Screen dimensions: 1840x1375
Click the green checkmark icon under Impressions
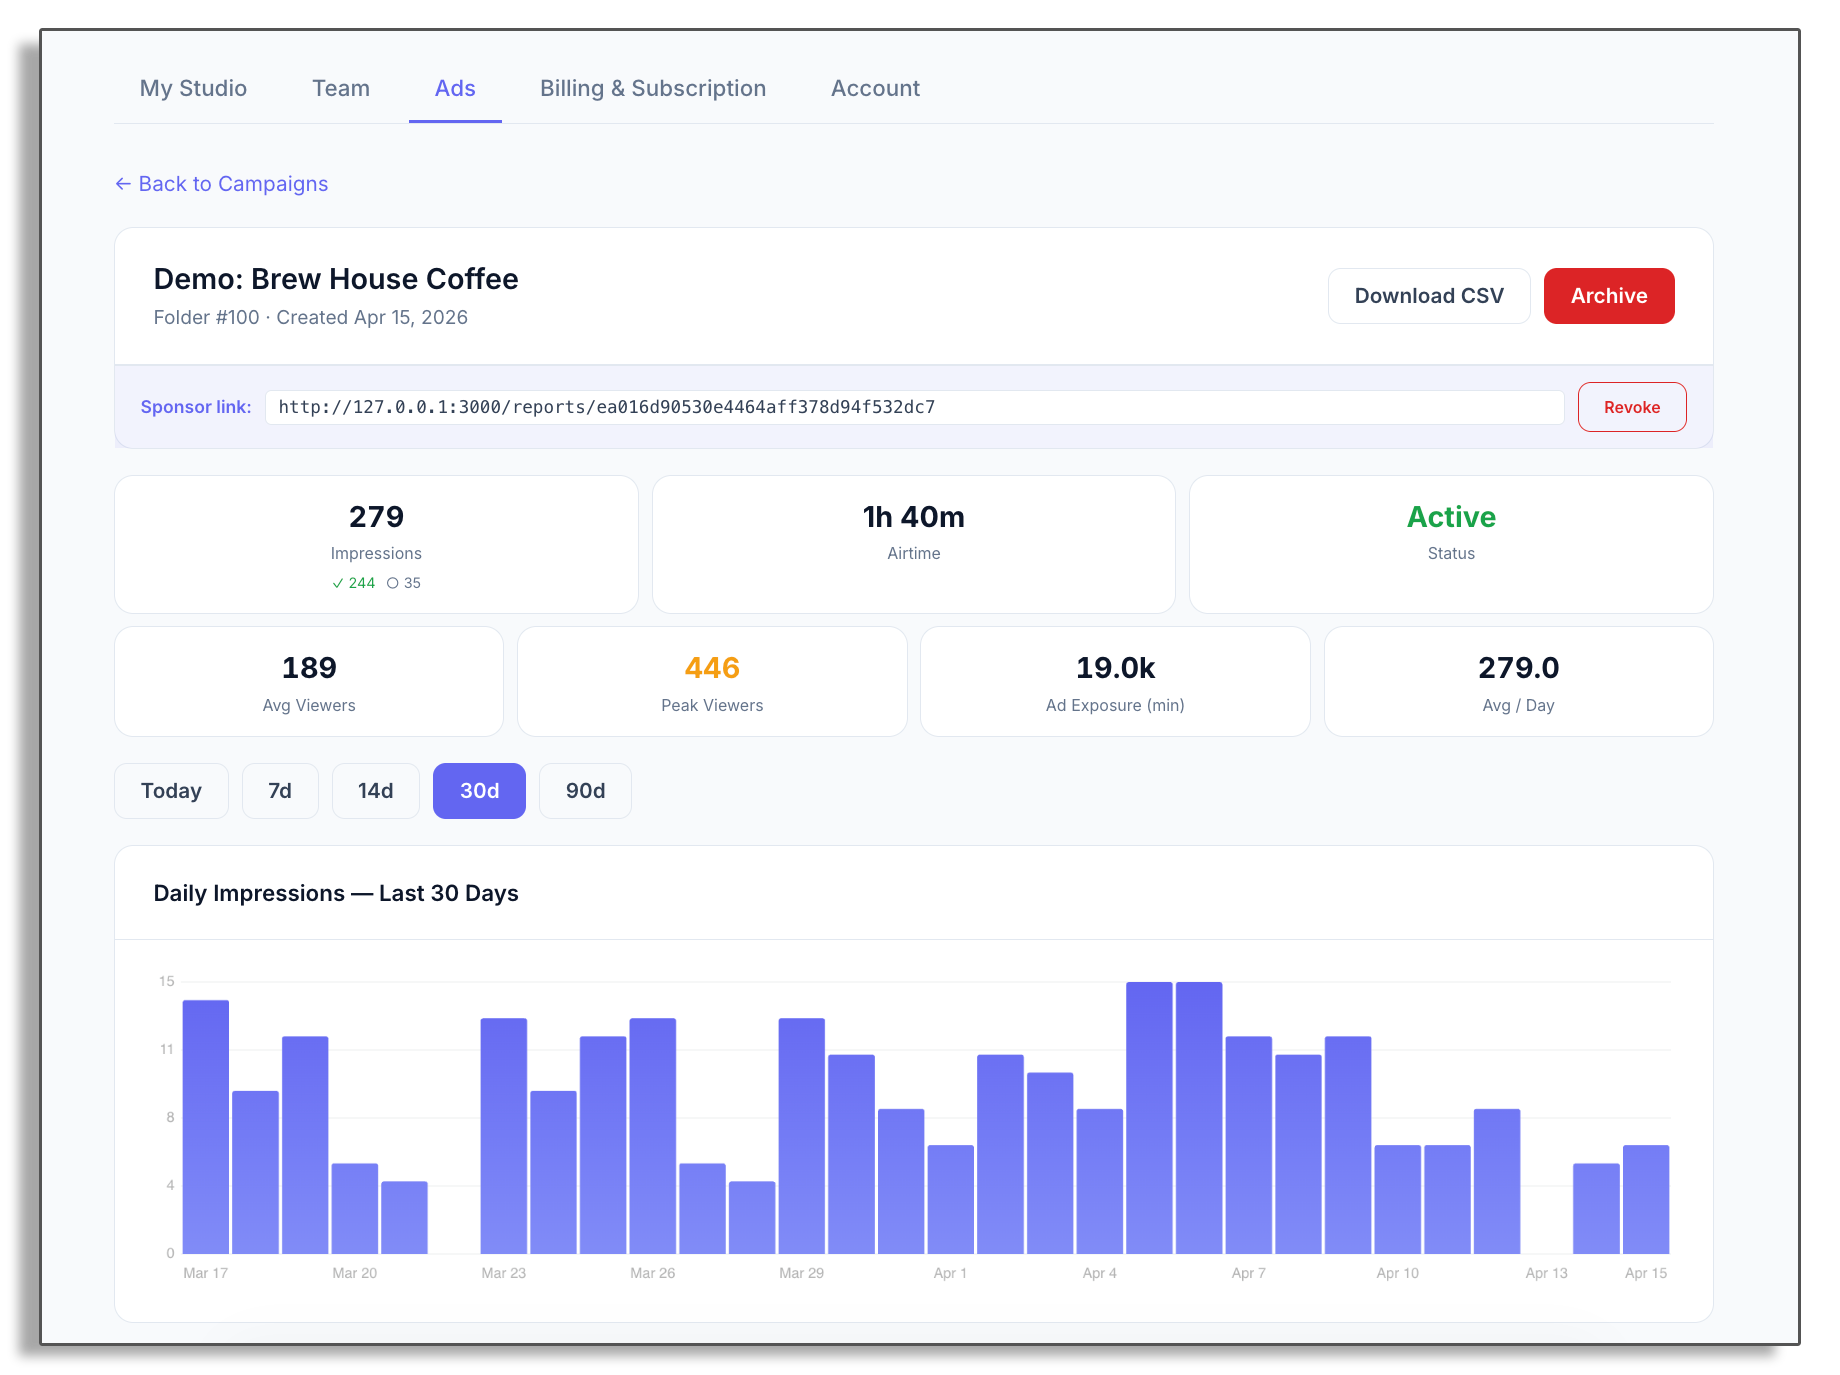(337, 583)
